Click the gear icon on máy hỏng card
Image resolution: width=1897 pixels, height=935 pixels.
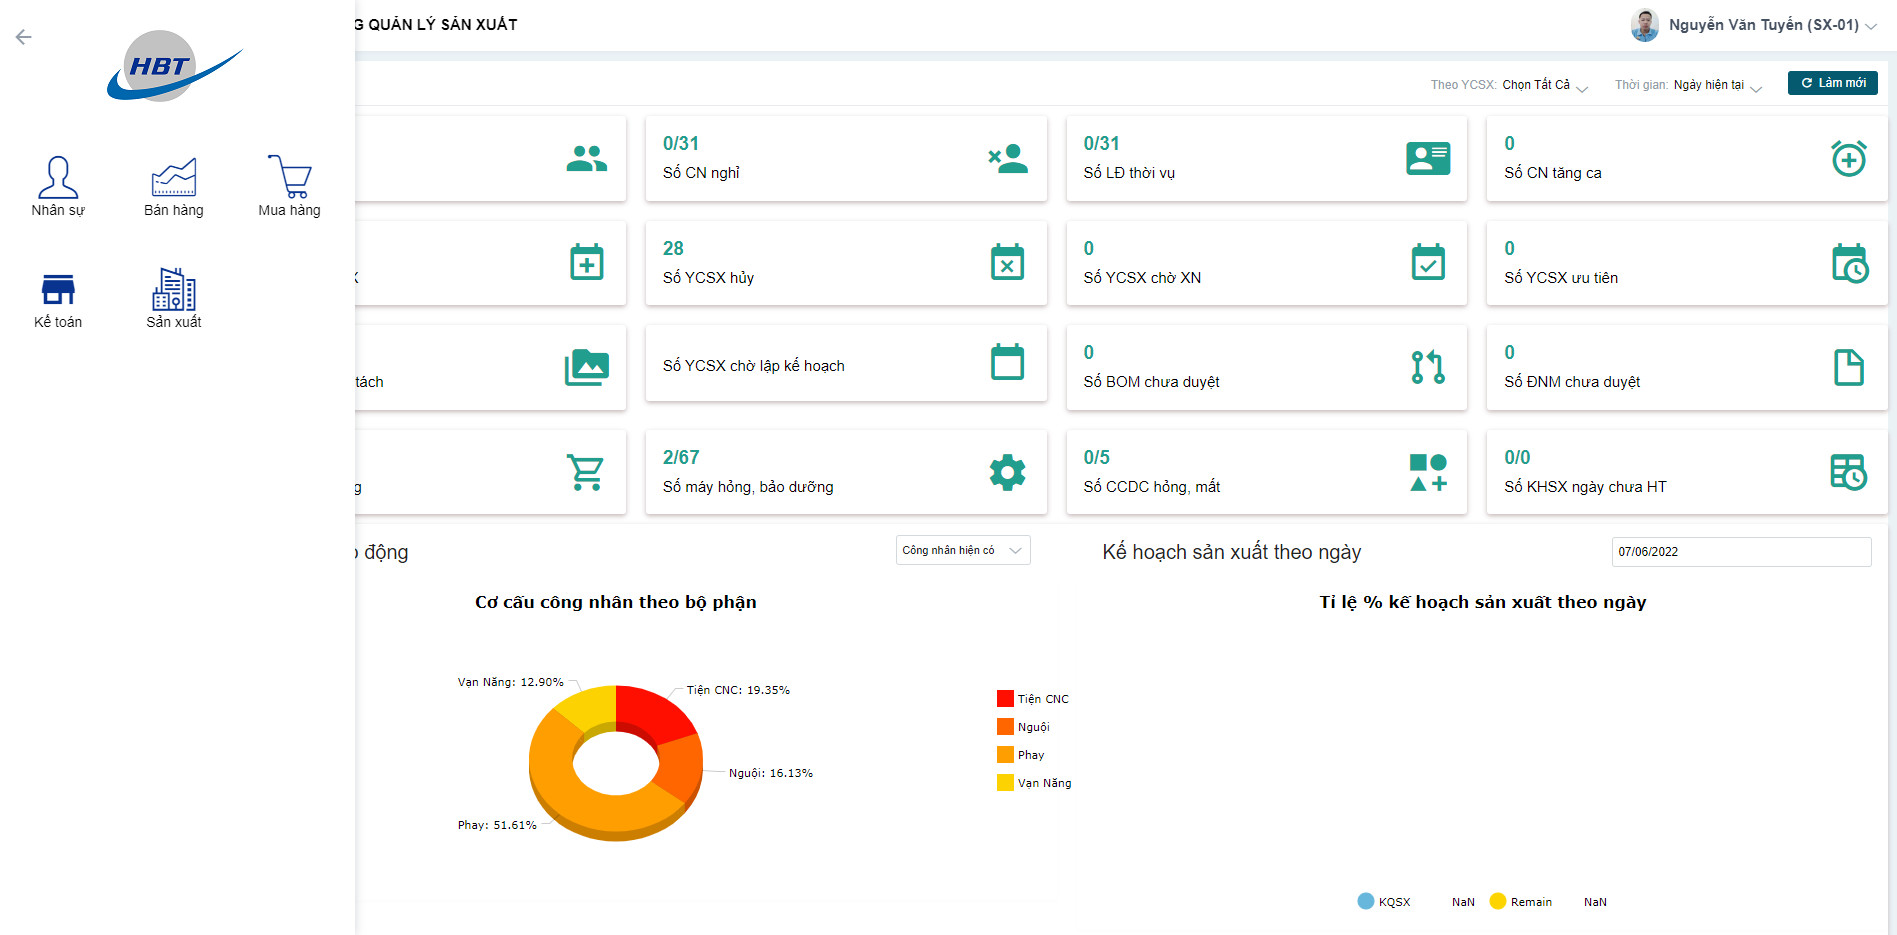pos(1007,471)
